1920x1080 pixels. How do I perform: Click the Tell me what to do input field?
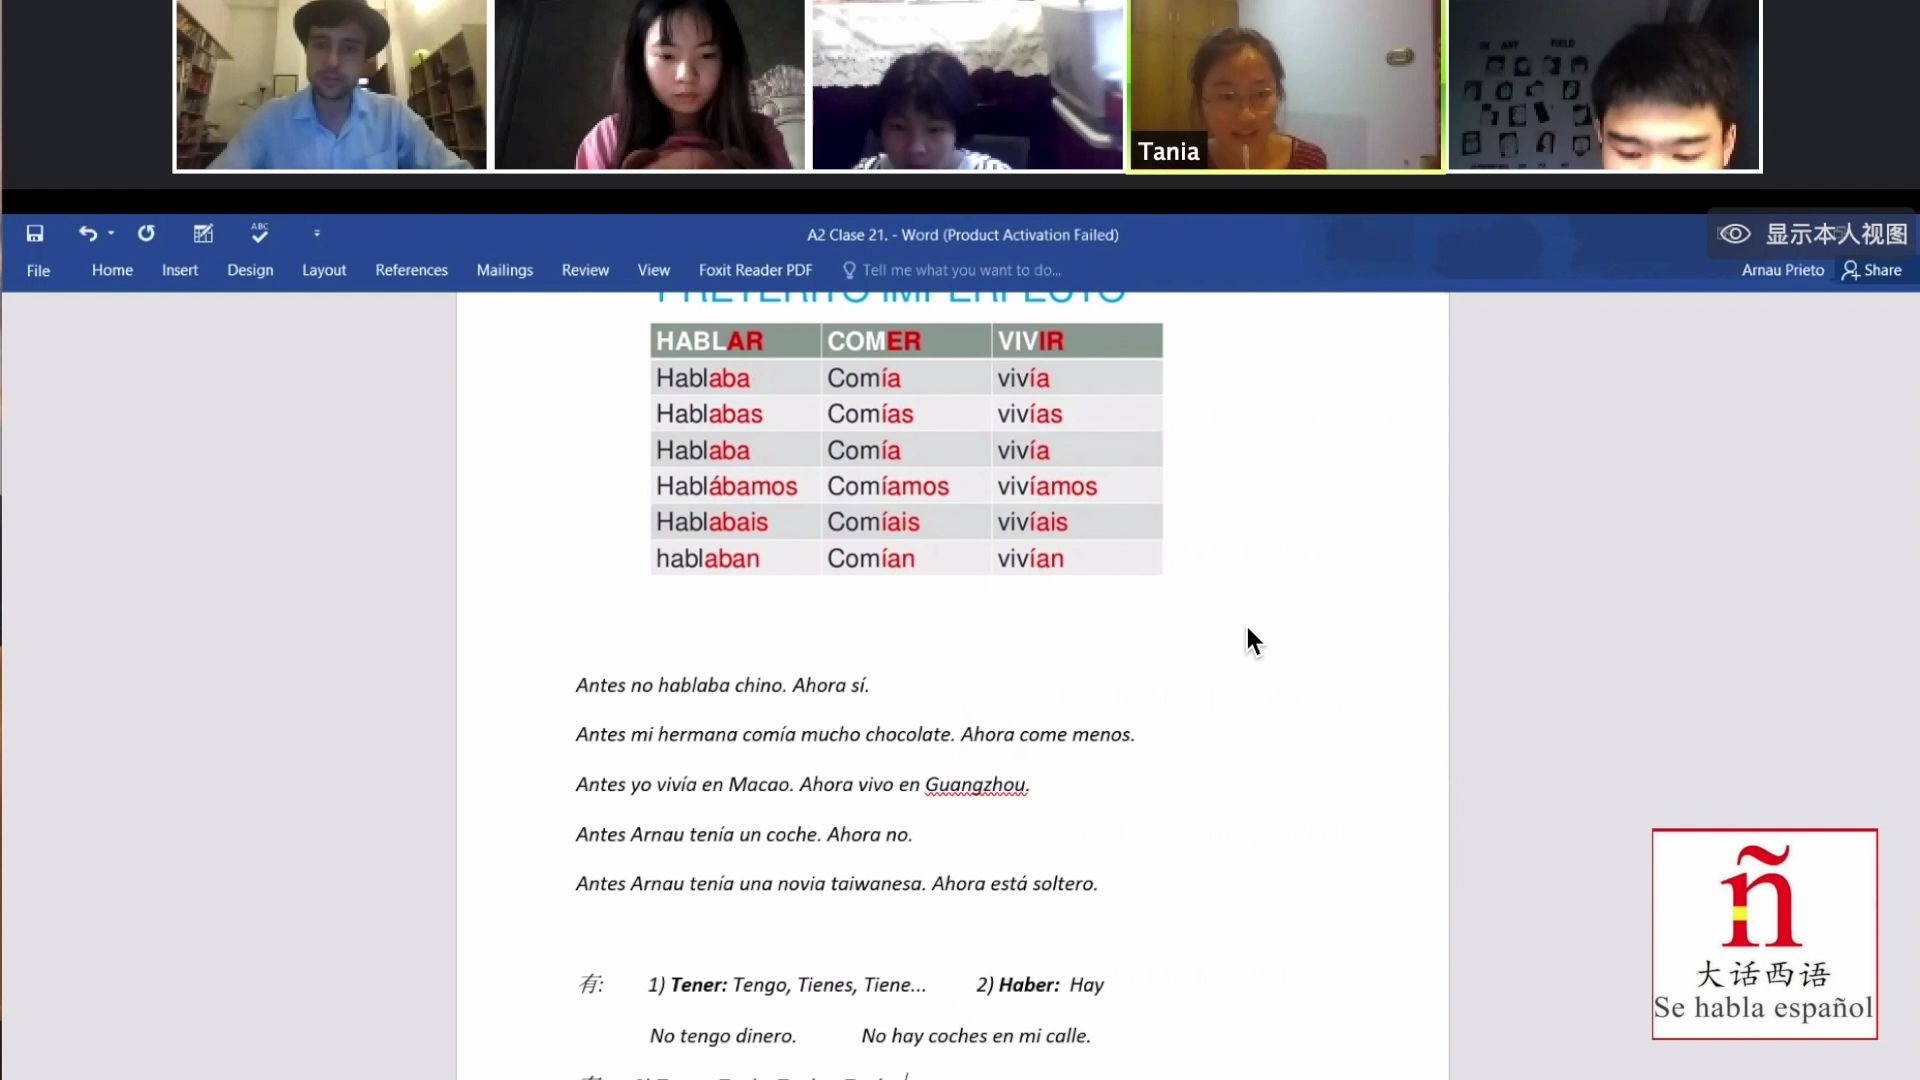[960, 269]
